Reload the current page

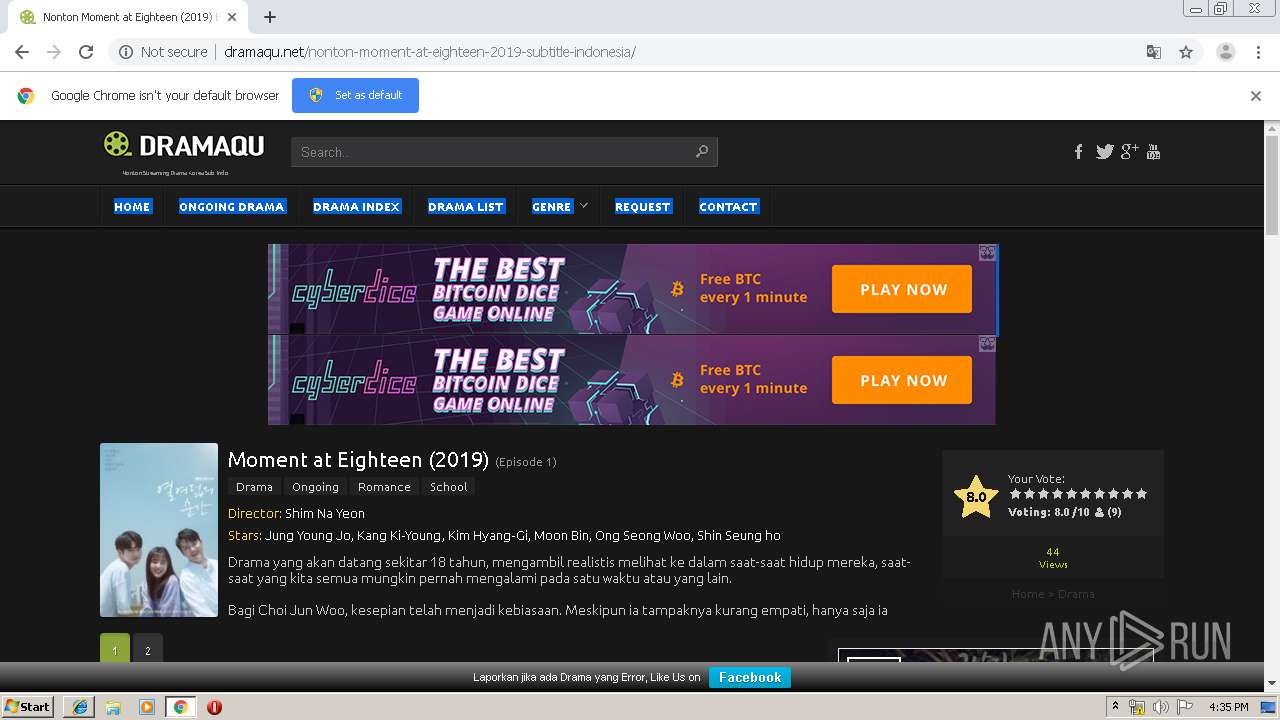[86, 52]
